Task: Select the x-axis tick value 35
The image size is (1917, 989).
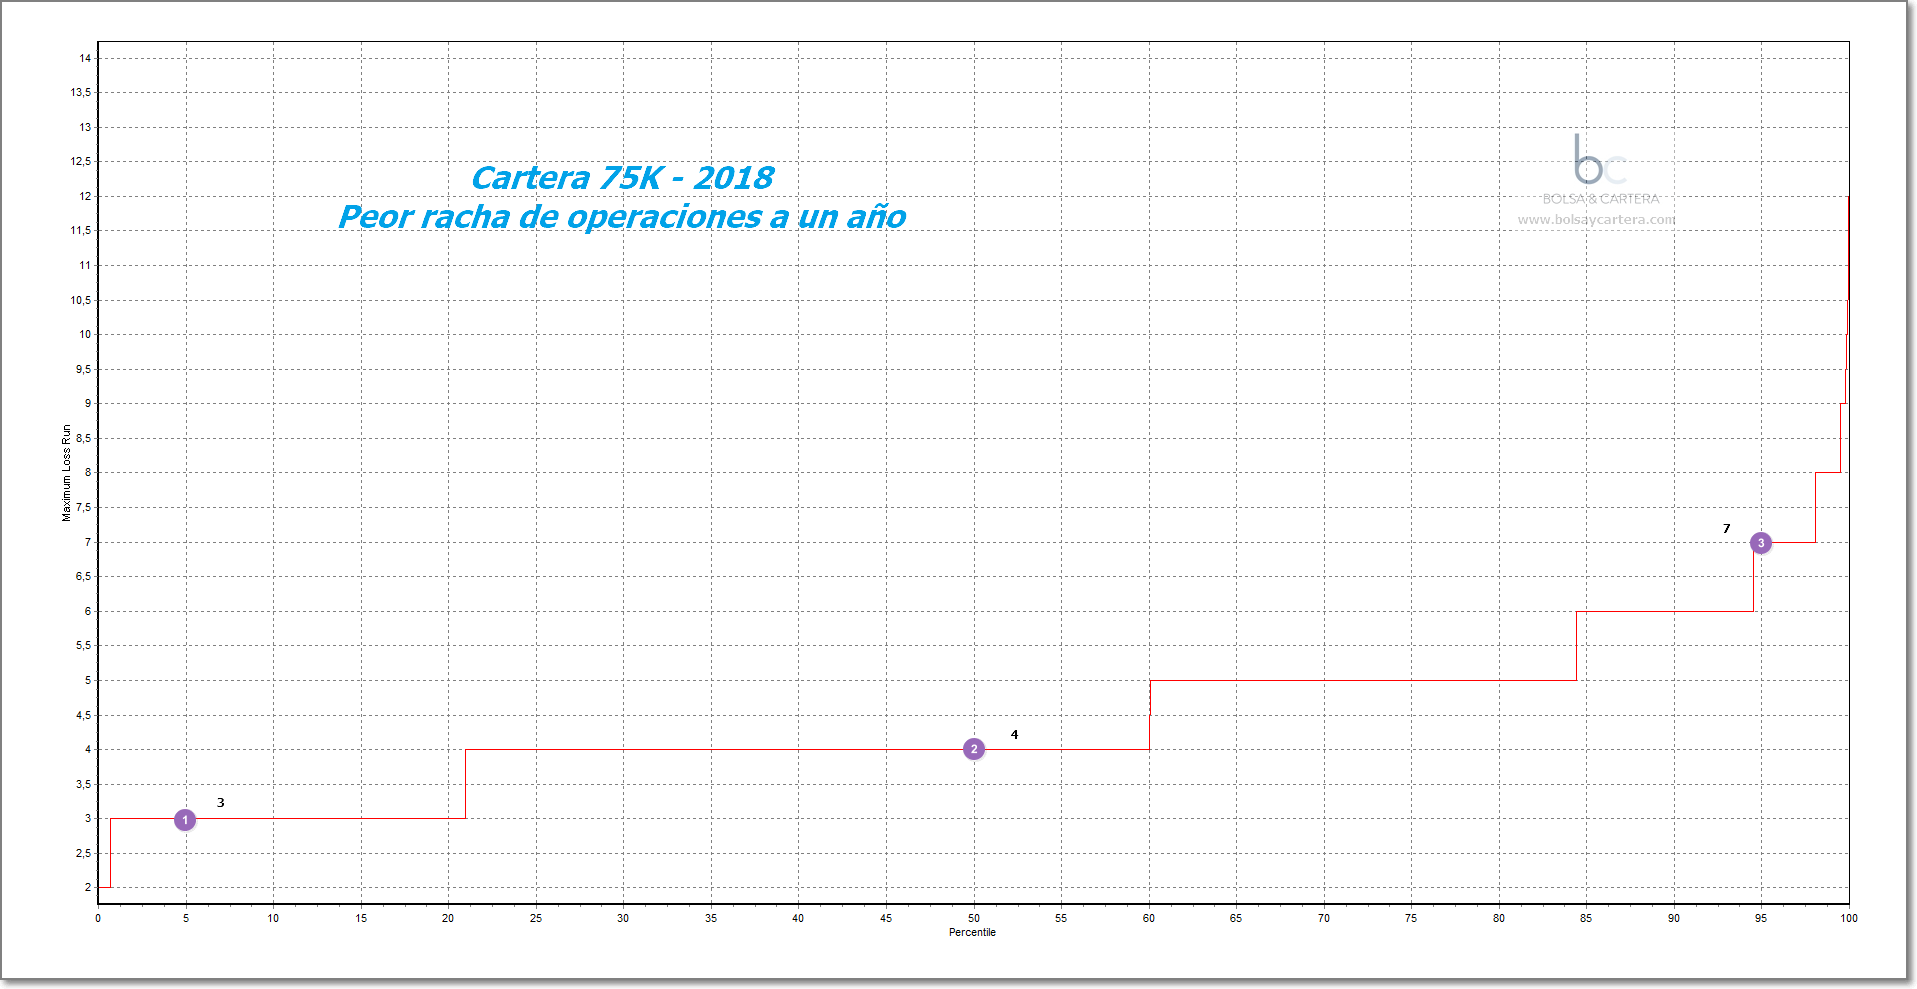Action: (x=711, y=918)
